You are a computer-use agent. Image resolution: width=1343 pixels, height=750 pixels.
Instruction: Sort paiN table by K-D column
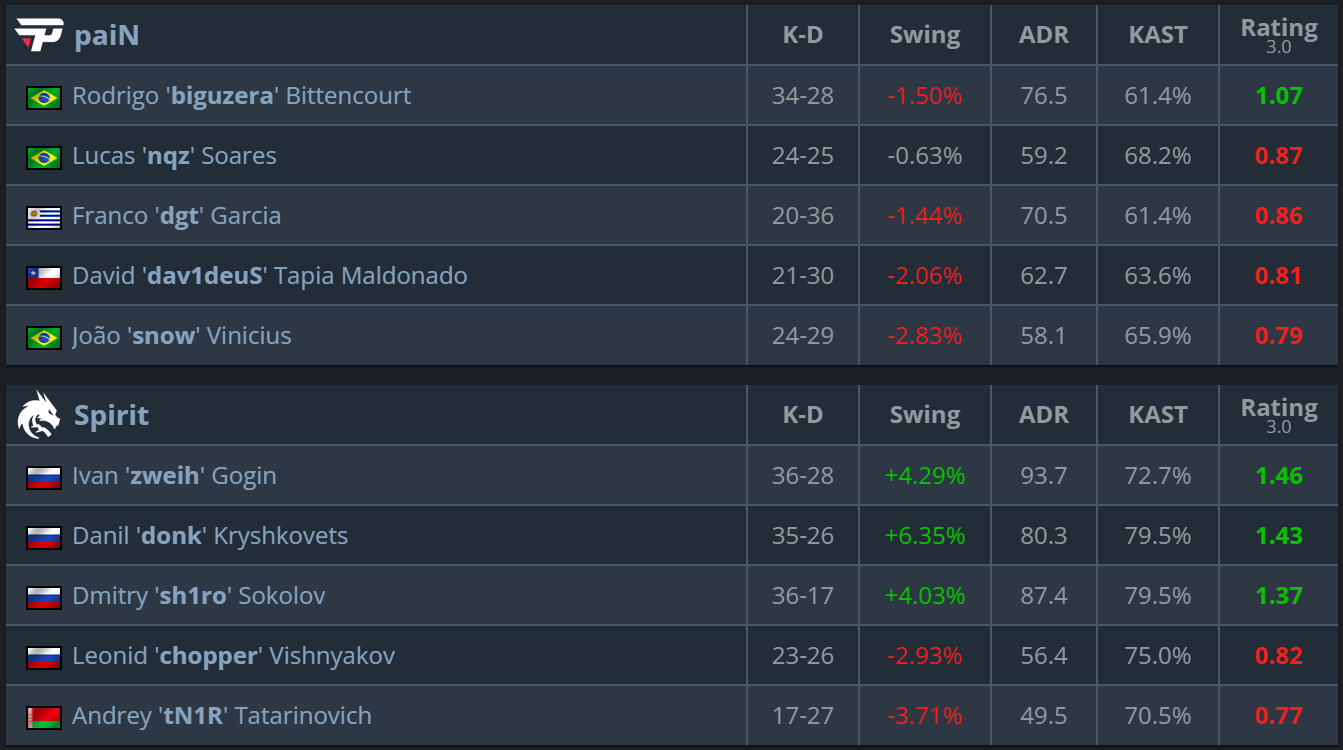point(802,35)
